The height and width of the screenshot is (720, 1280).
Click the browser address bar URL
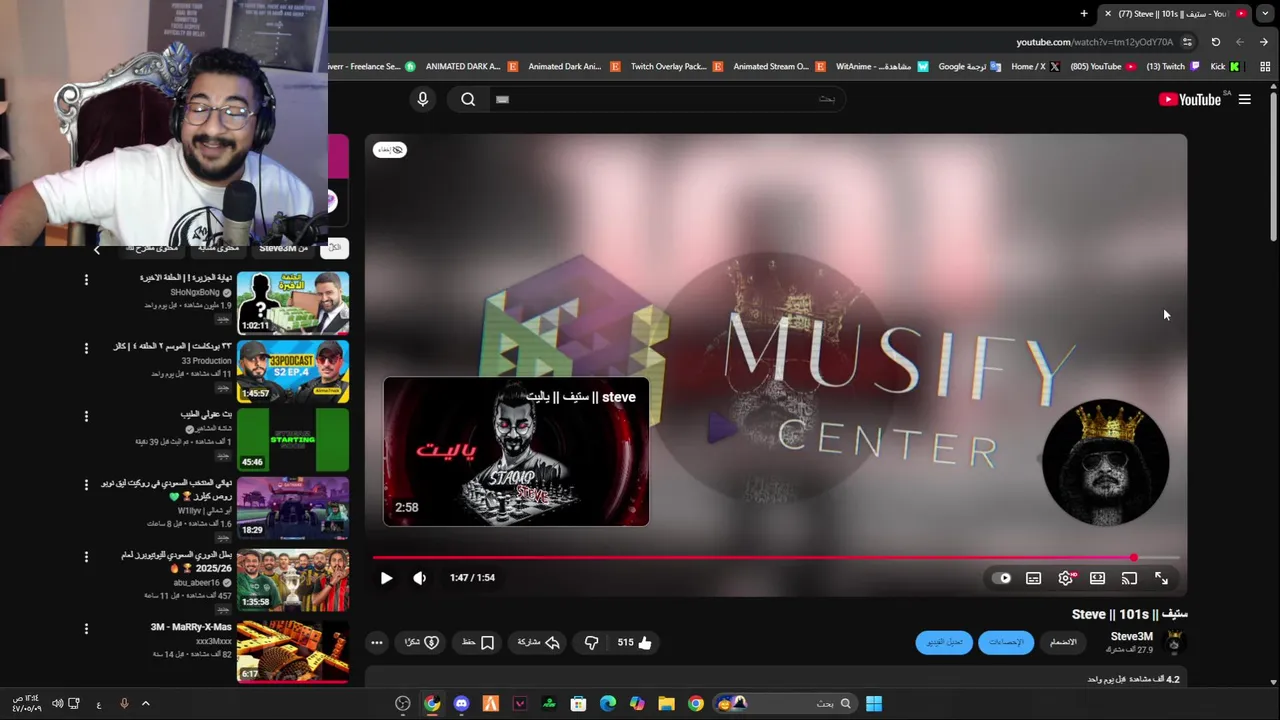(x=1094, y=42)
